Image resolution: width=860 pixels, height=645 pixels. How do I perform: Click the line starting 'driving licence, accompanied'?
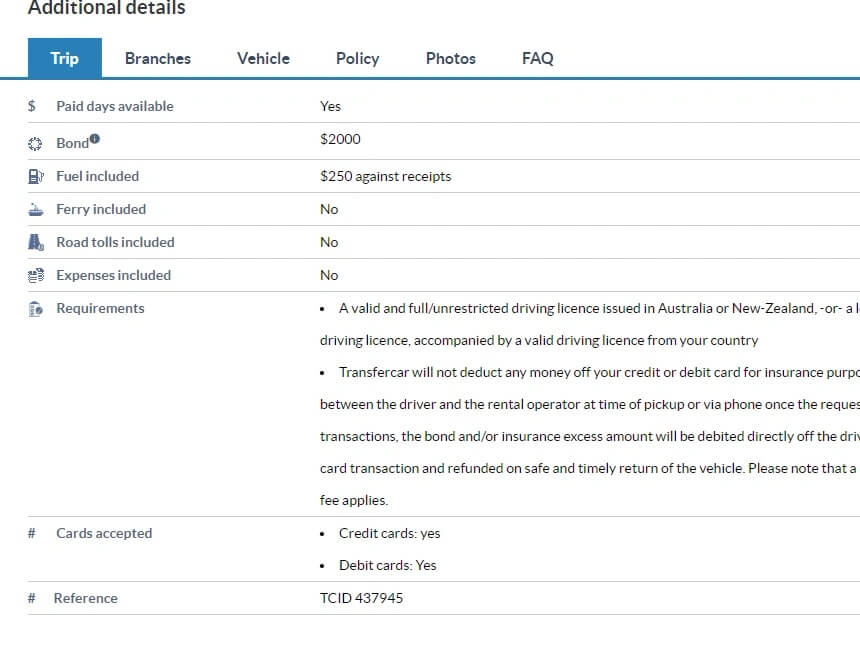[539, 340]
